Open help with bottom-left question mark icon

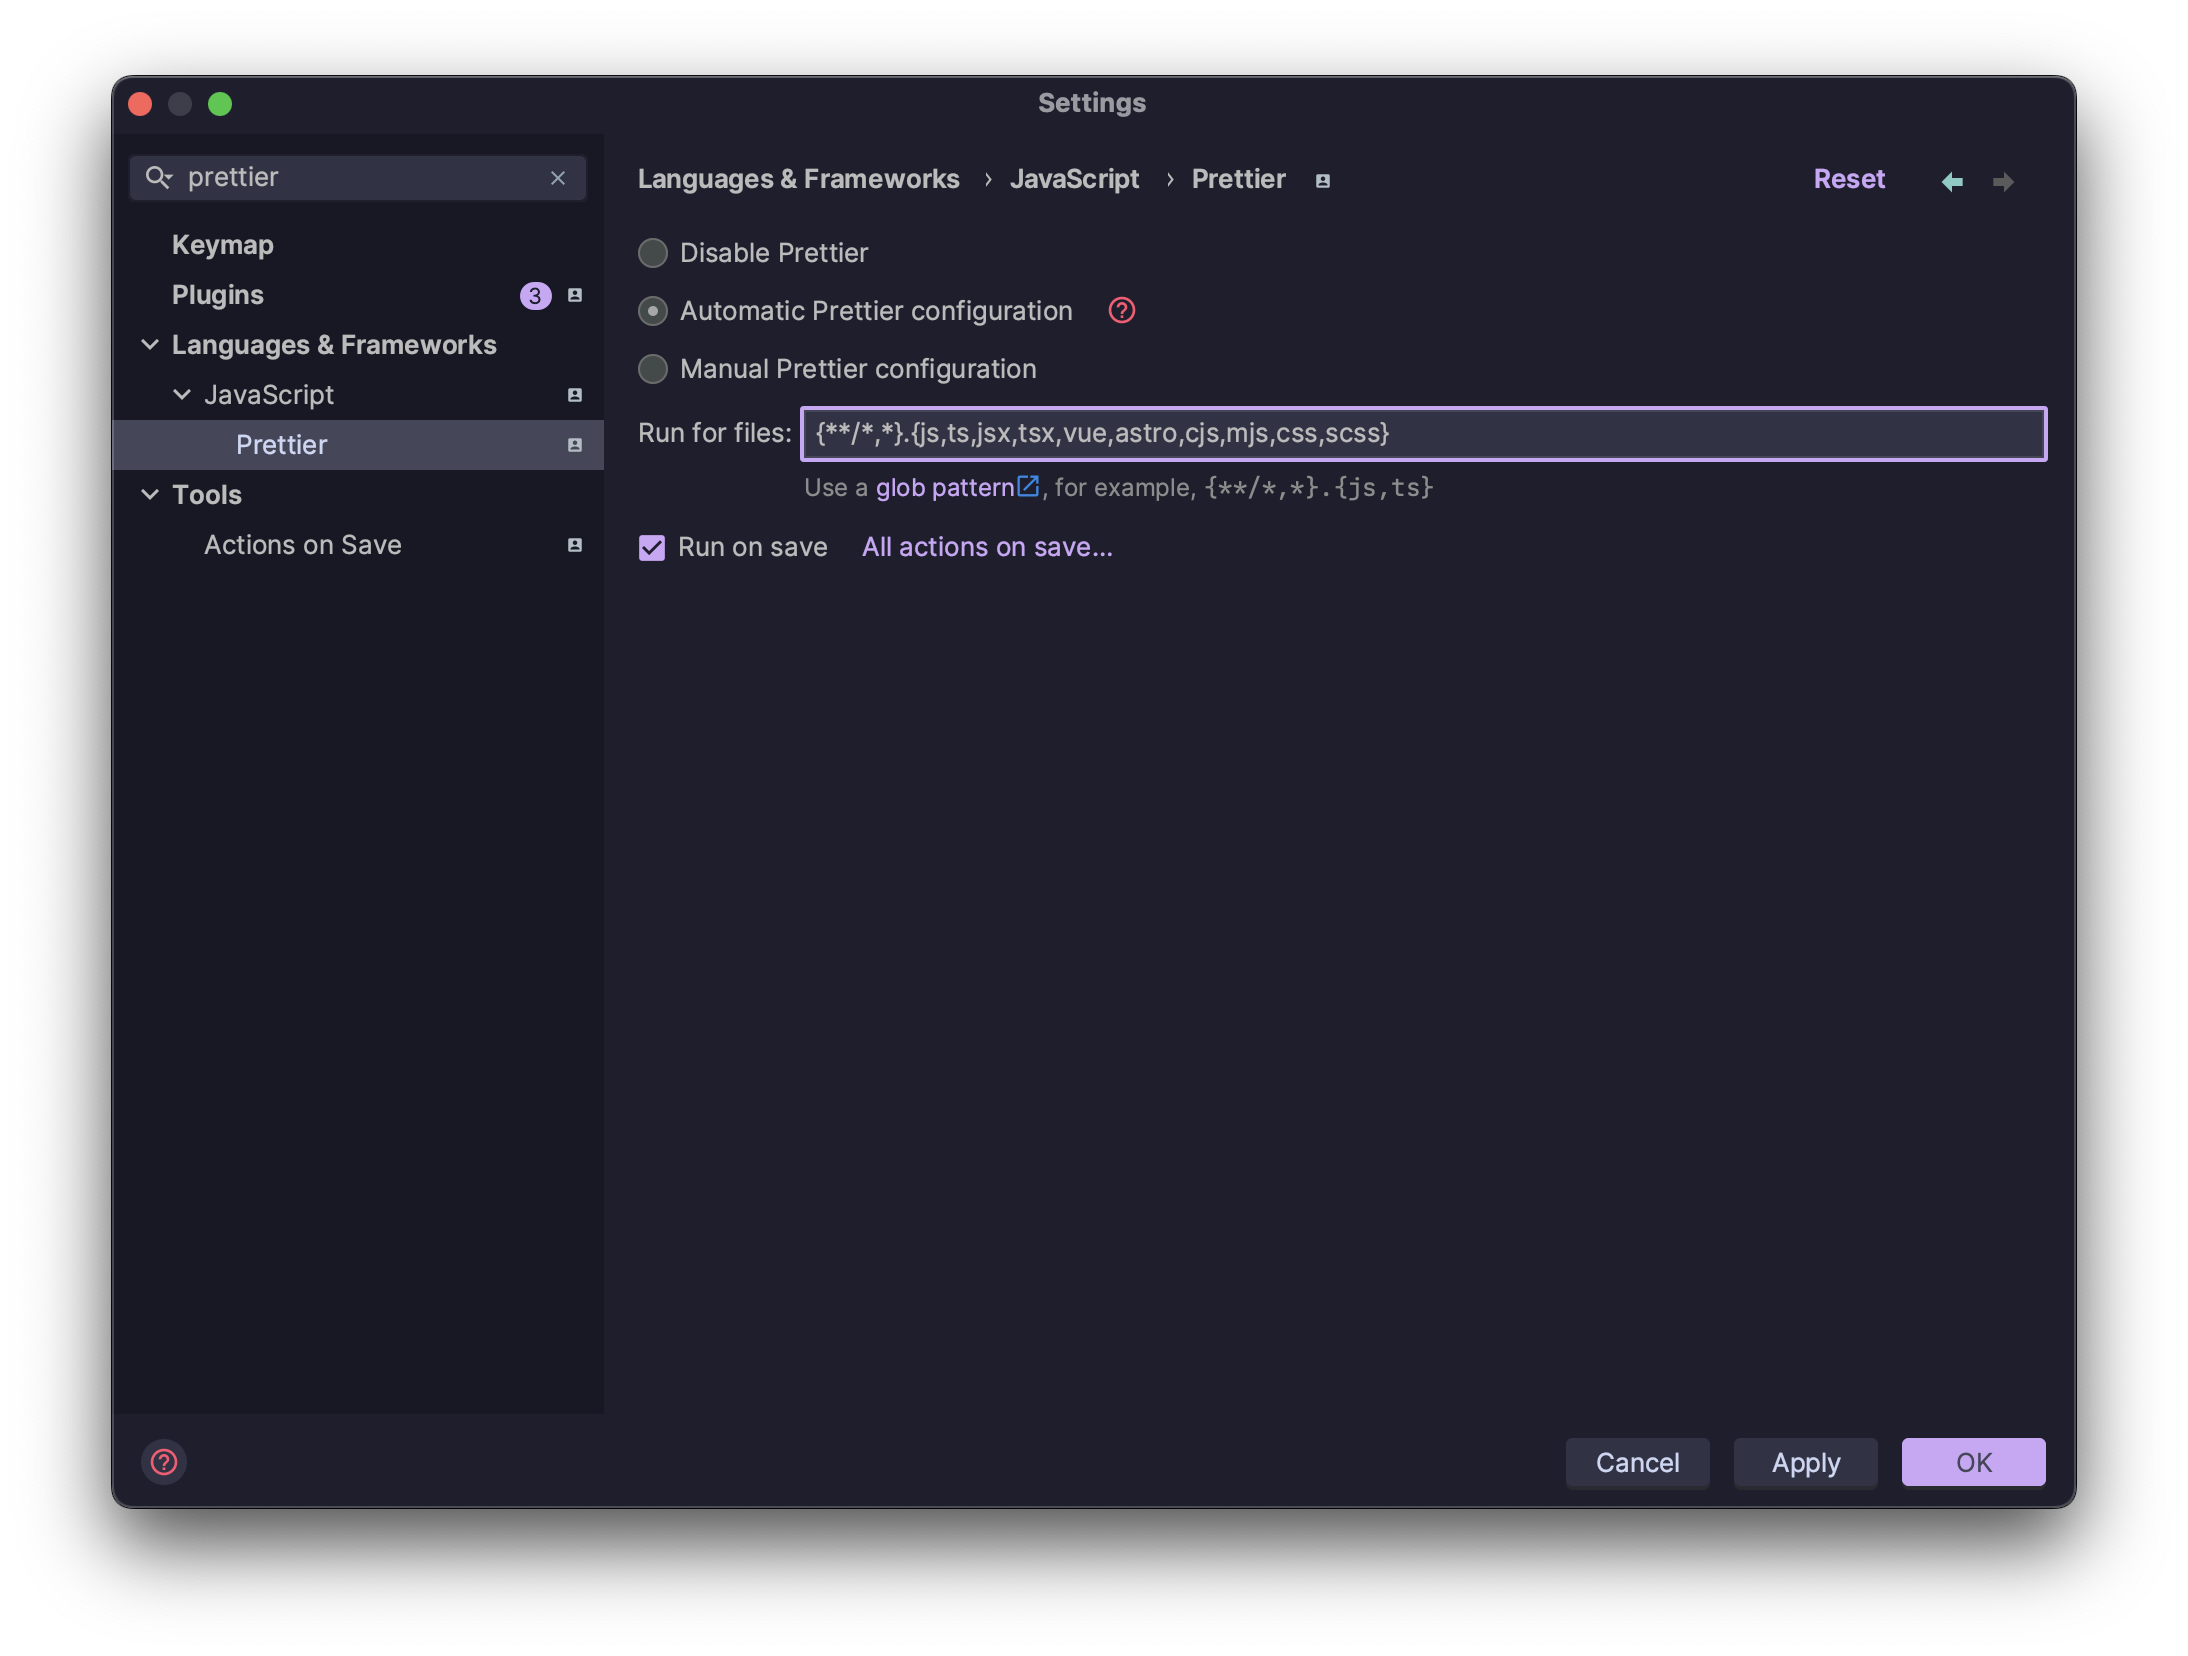click(164, 1462)
